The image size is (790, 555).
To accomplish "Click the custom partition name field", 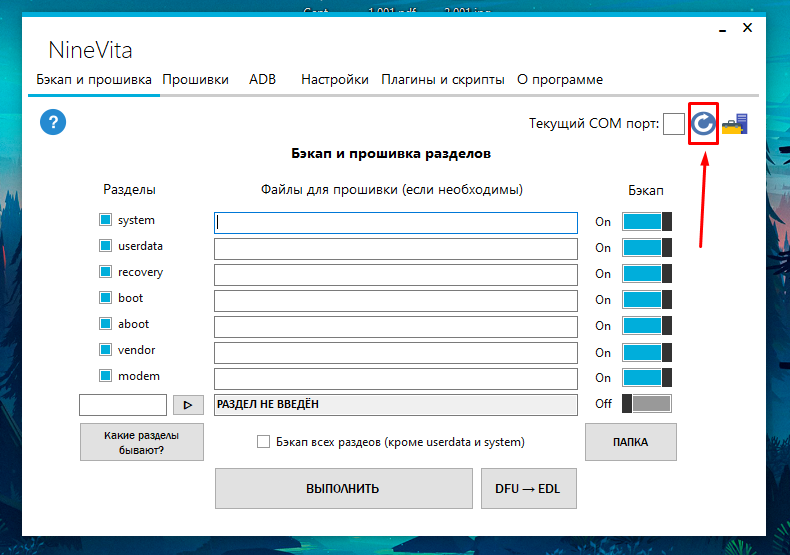I will click(123, 405).
